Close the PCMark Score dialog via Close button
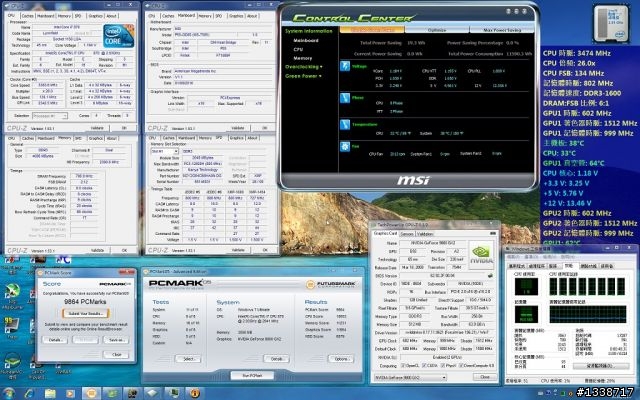Image resolution: width=640 pixels, height=400 pixels. [116, 354]
